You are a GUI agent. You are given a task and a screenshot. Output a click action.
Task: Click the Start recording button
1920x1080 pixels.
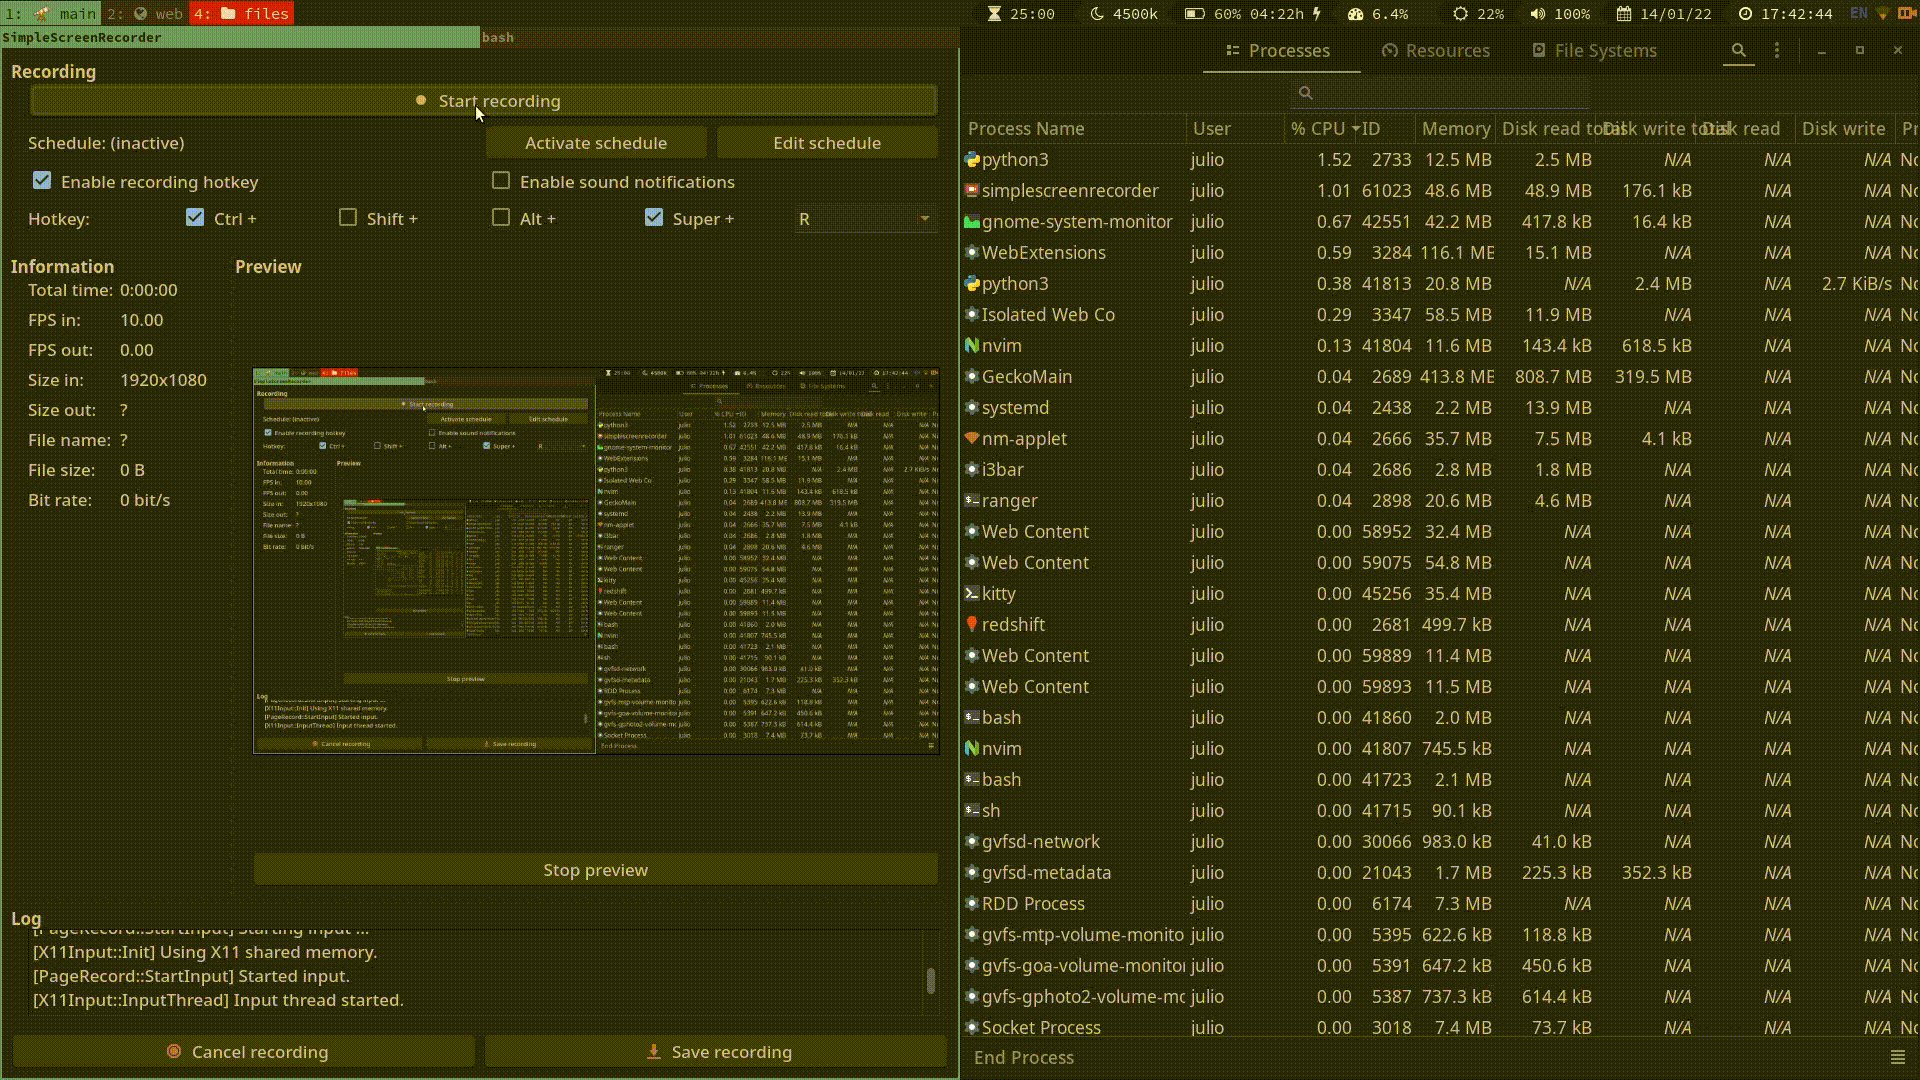pos(484,100)
